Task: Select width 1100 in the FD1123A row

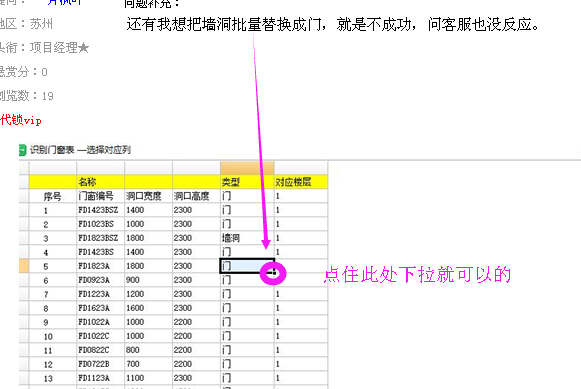Action: pyautogui.click(x=148, y=378)
